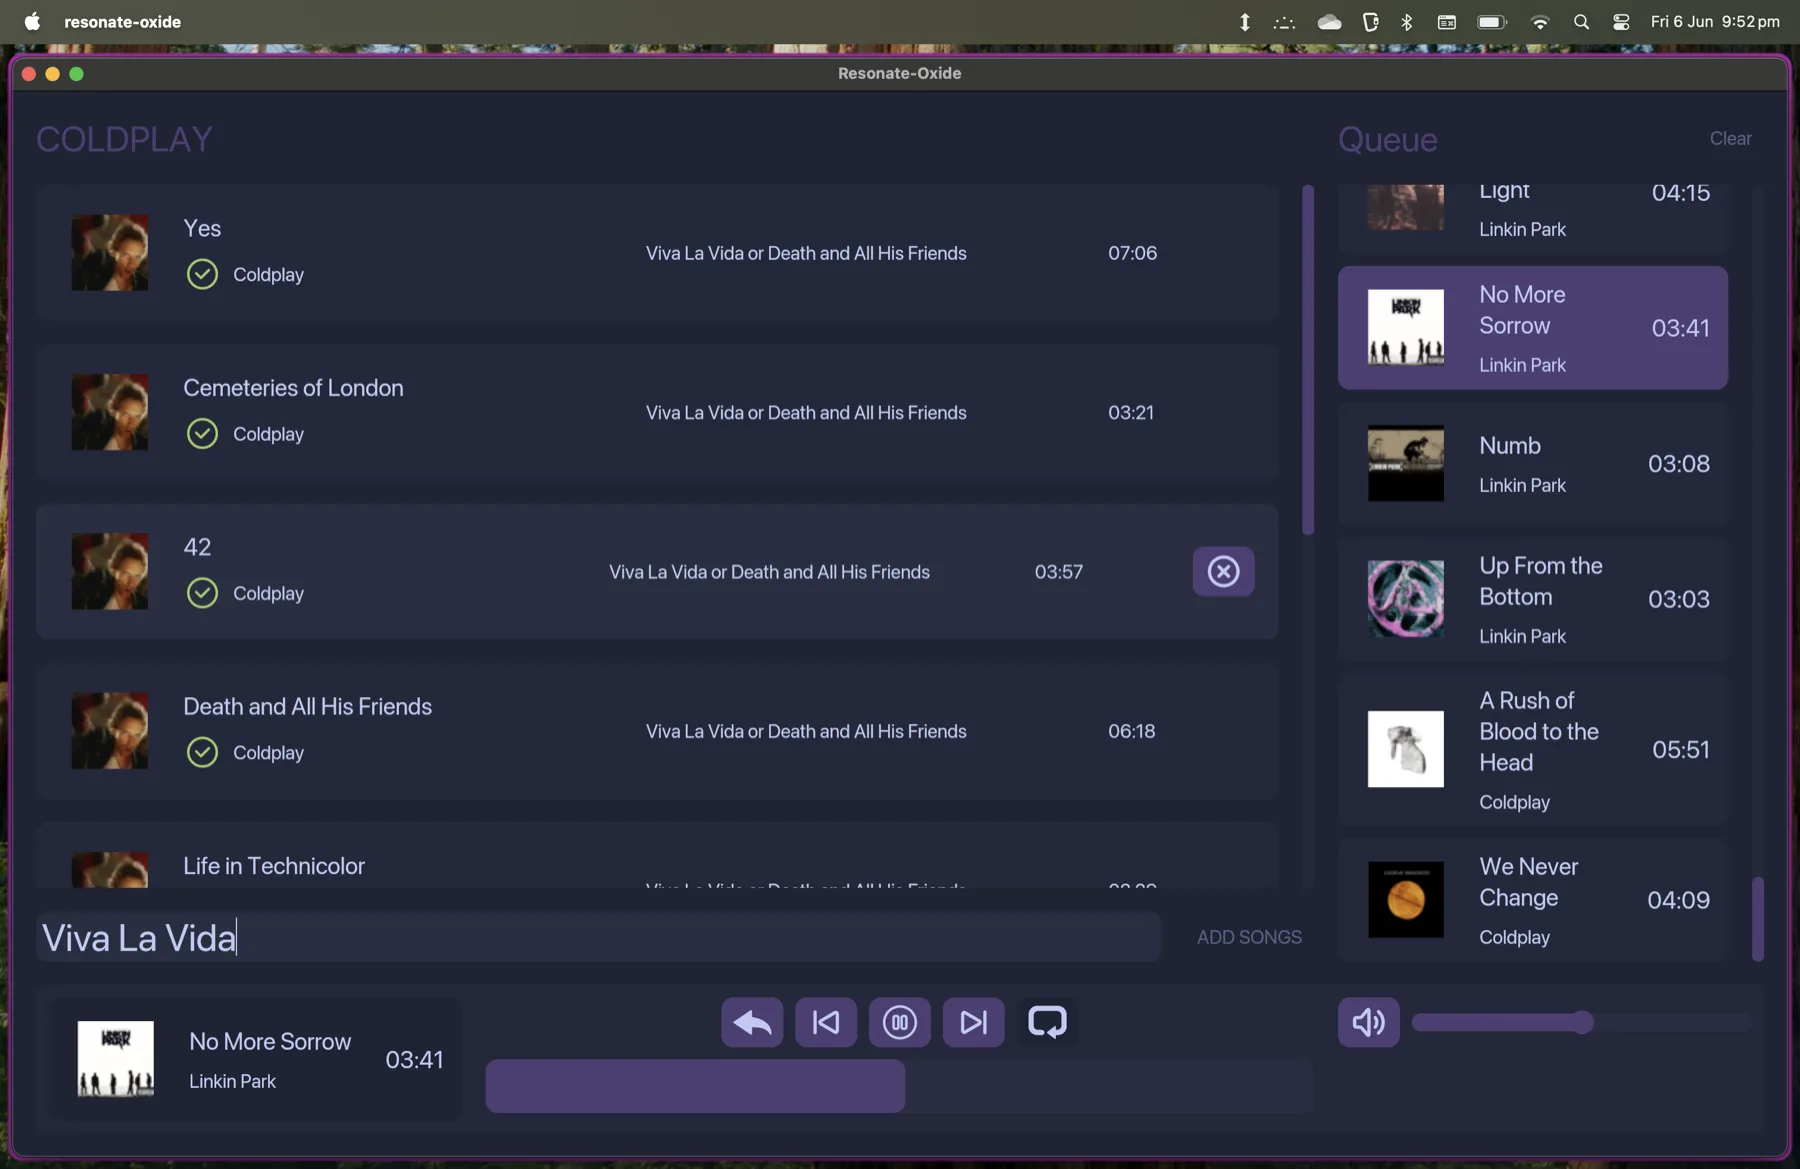This screenshot has width=1800, height=1169.
Task: Open Spotlight search in menu bar
Action: (x=1581, y=22)
